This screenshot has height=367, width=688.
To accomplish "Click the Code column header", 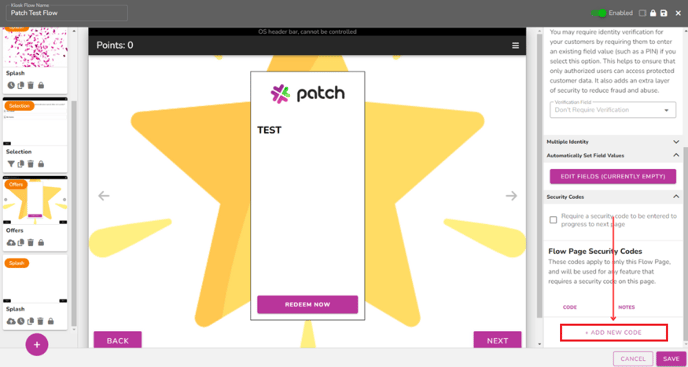I will (570, 307).
